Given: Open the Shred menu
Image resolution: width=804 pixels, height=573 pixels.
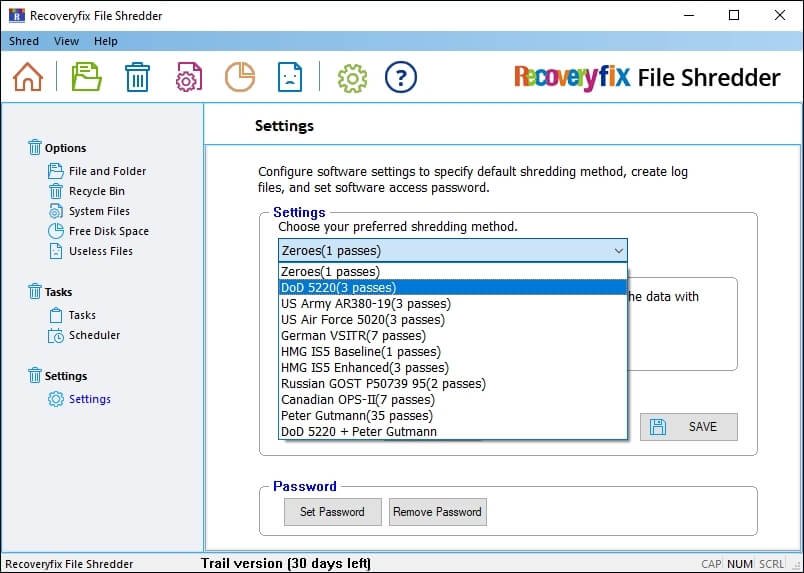Looking at the screenshot, I should [x=24, y=41].
